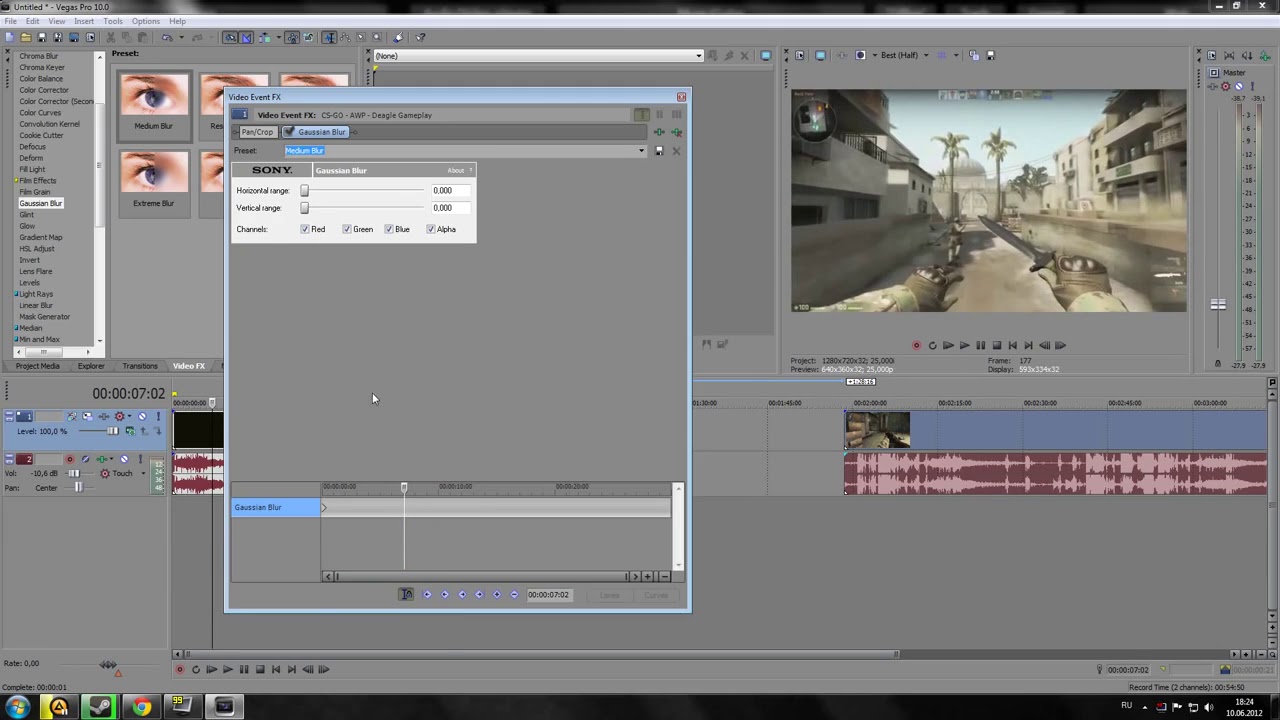This screenshot has width=1280, height=720.
Task: Create a new project from the toolbar
Action: point(9,38)
